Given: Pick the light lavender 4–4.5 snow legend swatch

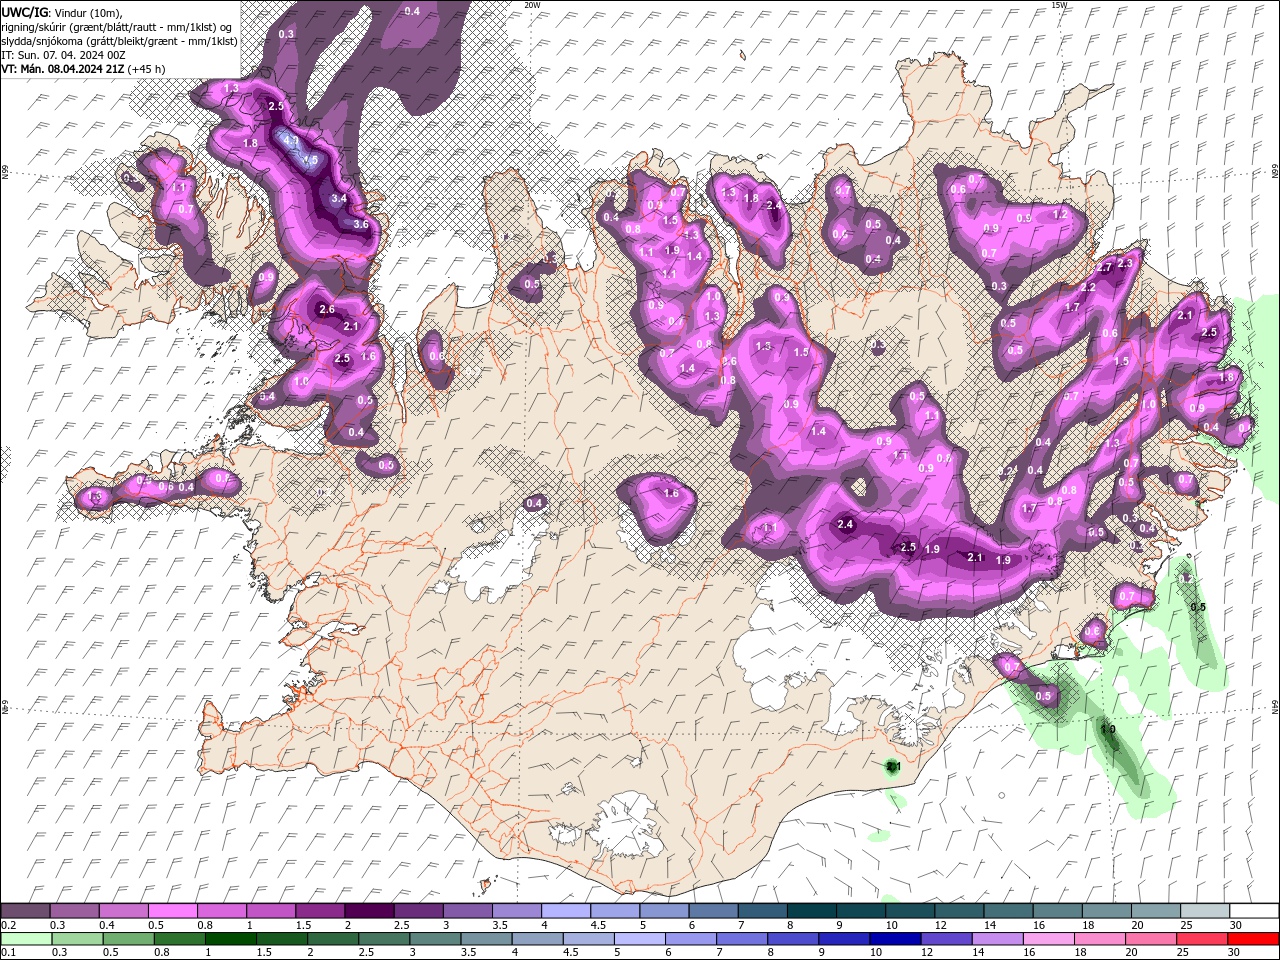Looking at the screenshot, I should pos(565,911).
